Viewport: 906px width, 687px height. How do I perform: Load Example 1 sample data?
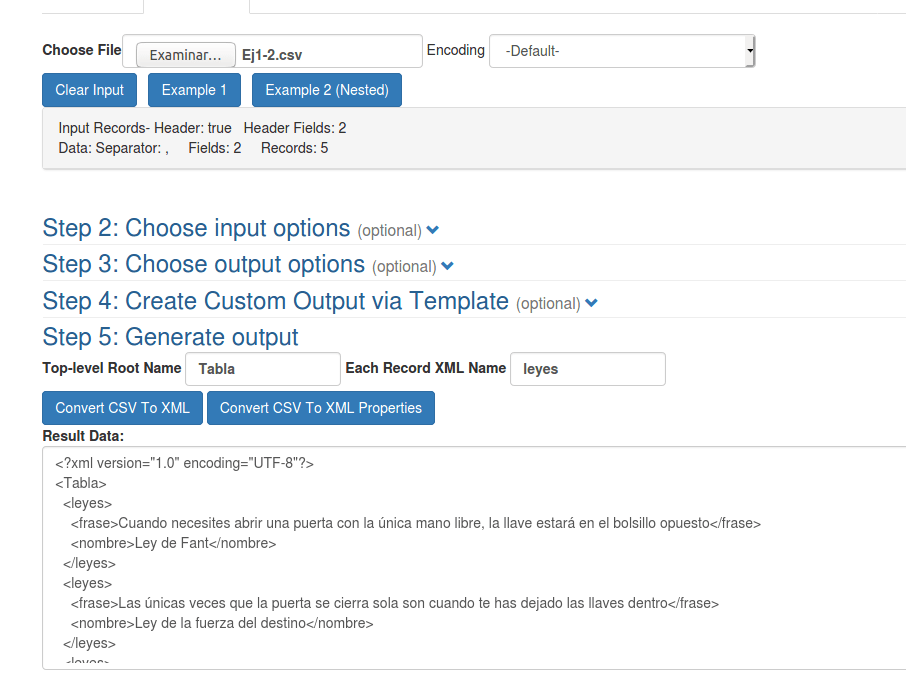coord(194,90)
